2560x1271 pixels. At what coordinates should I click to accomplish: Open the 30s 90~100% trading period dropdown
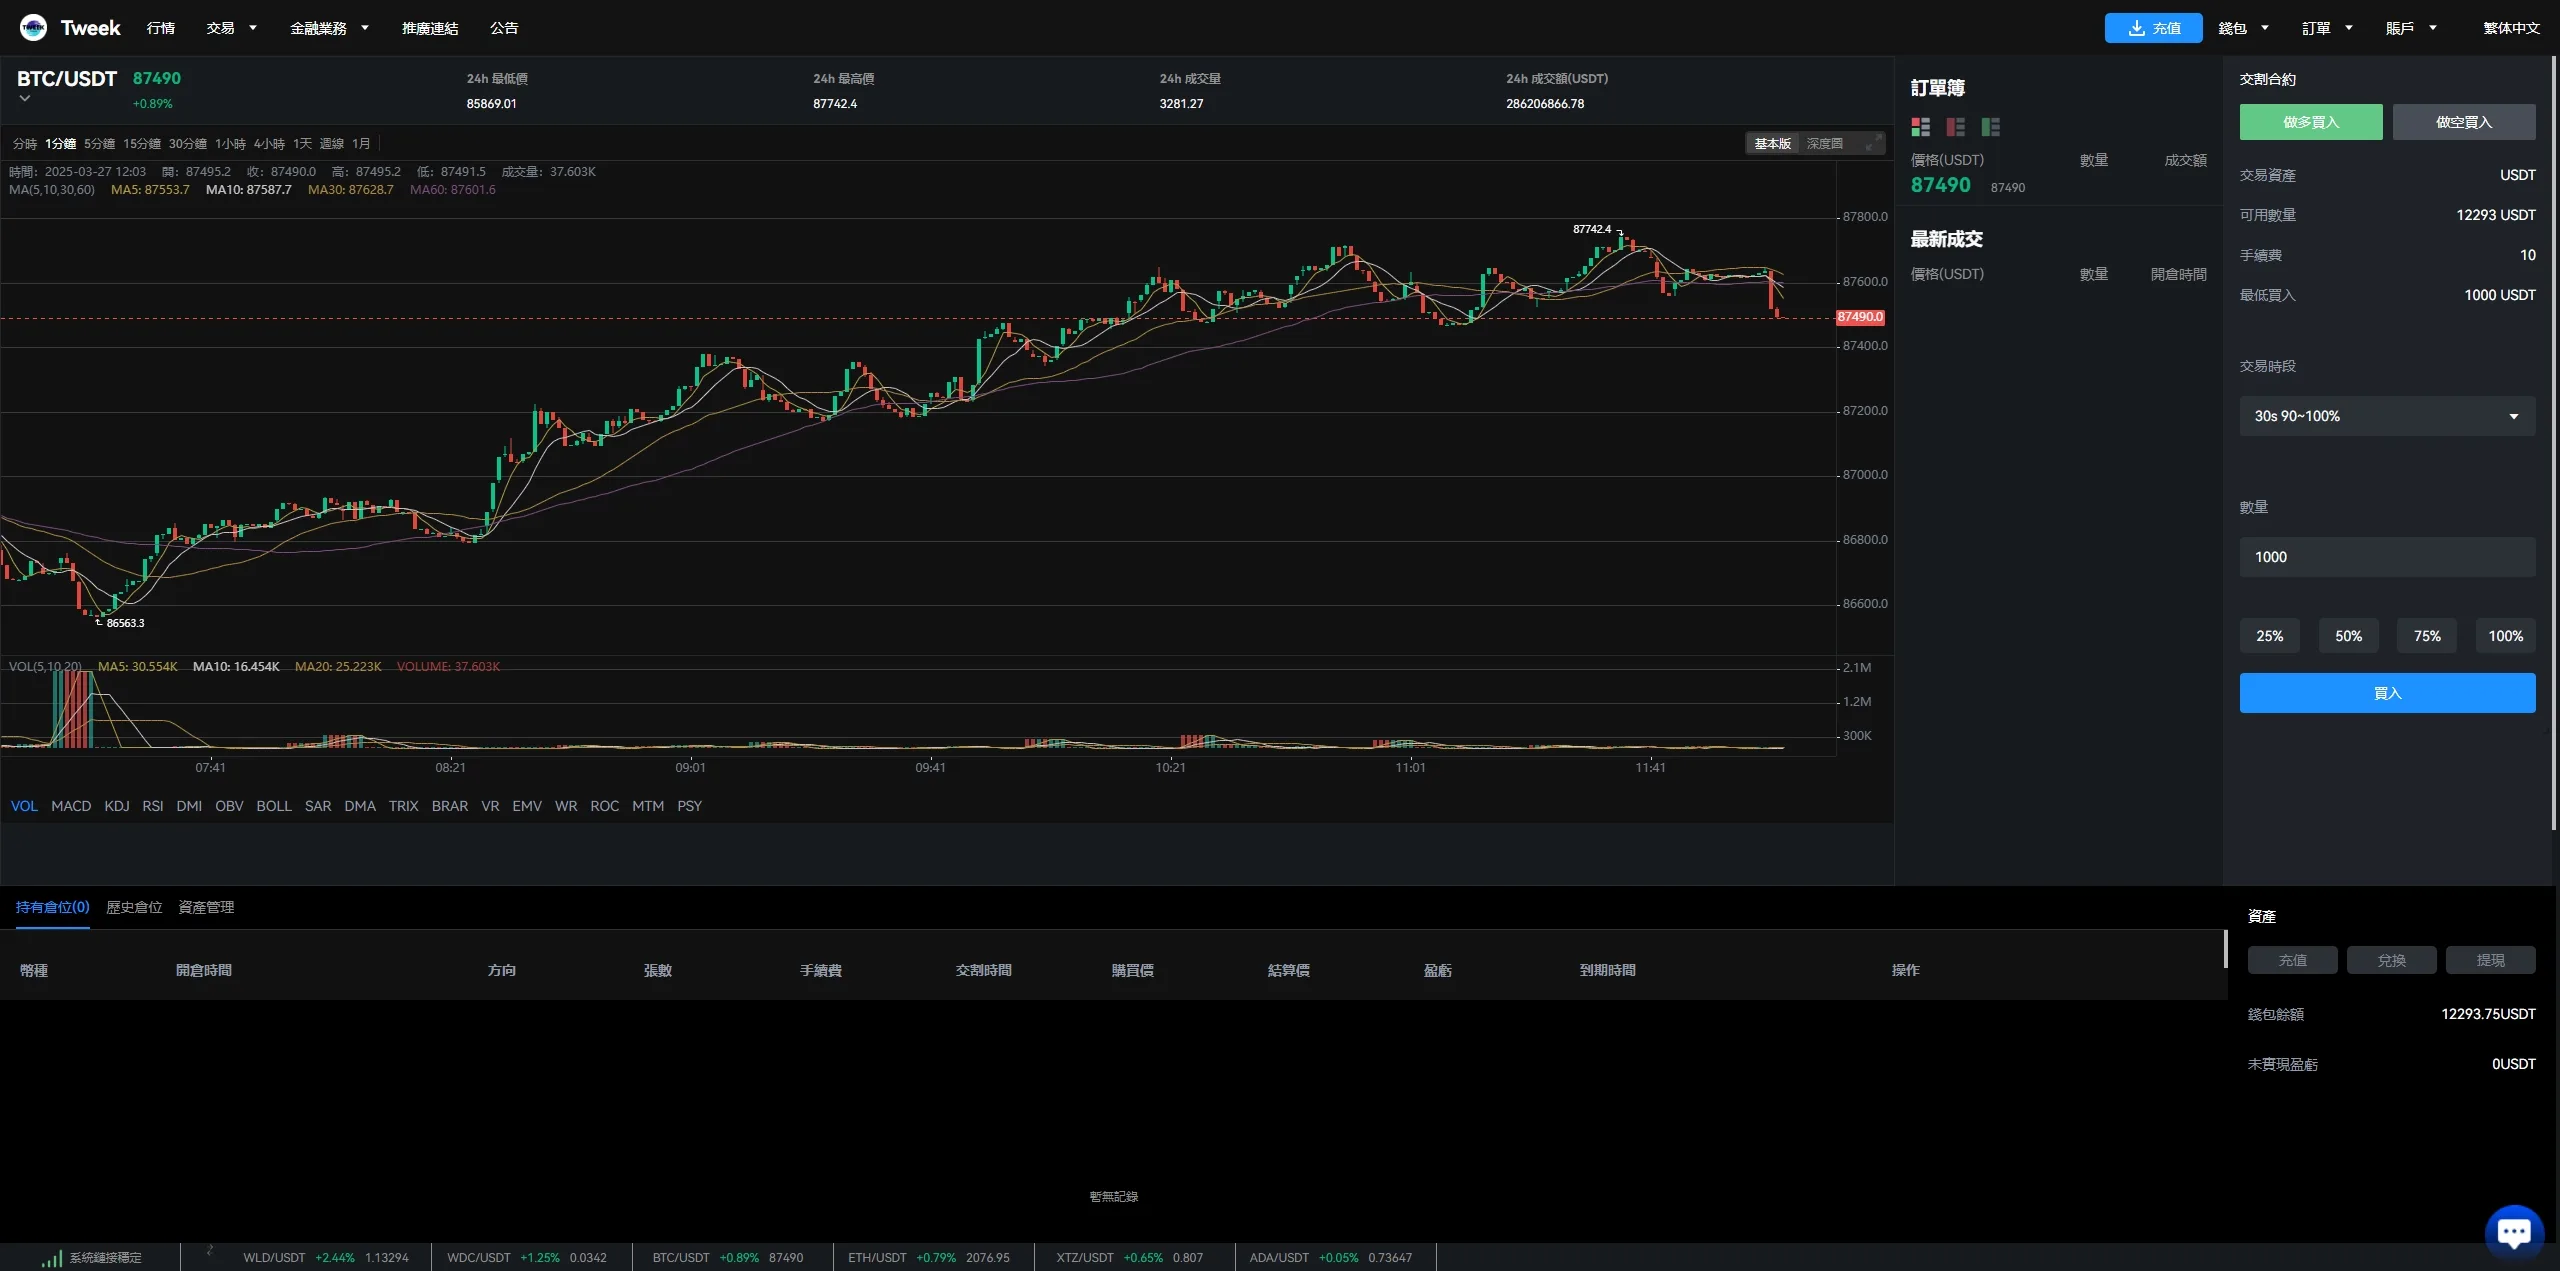[2386, 416]
